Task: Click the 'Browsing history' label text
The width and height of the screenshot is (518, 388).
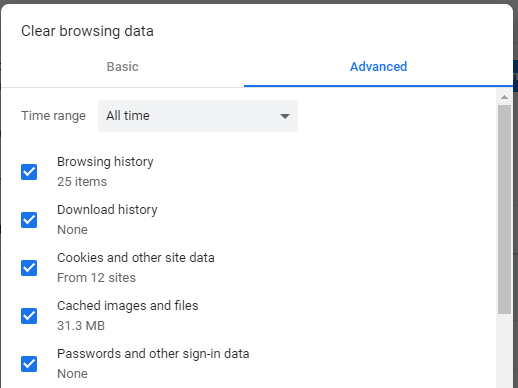Action: pyautogui.click(x=105, y=162)
